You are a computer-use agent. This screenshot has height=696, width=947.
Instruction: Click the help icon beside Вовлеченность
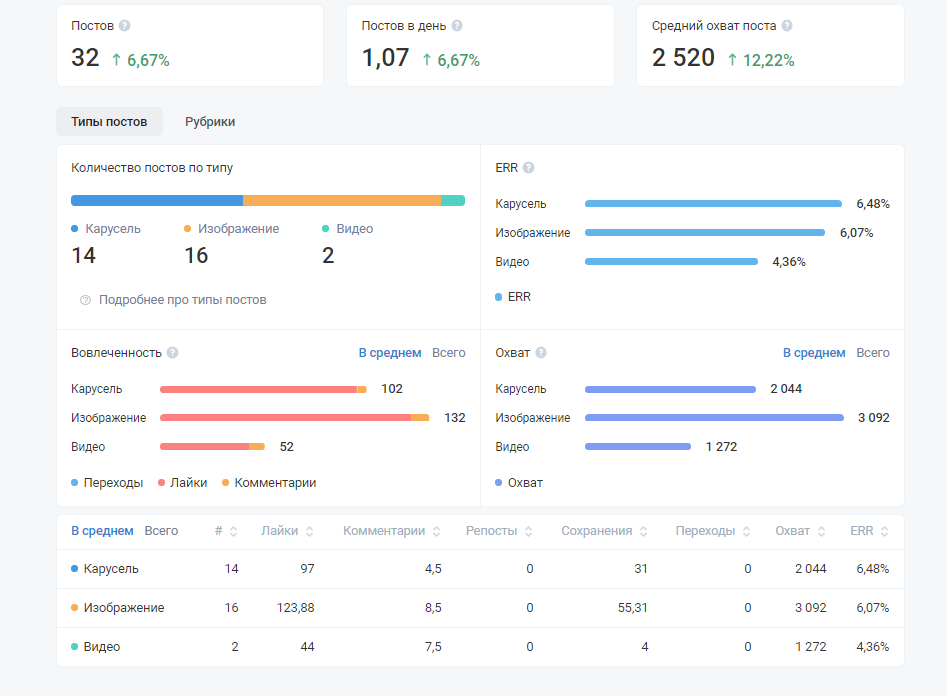pyautogui.click(x=173, y=352)
